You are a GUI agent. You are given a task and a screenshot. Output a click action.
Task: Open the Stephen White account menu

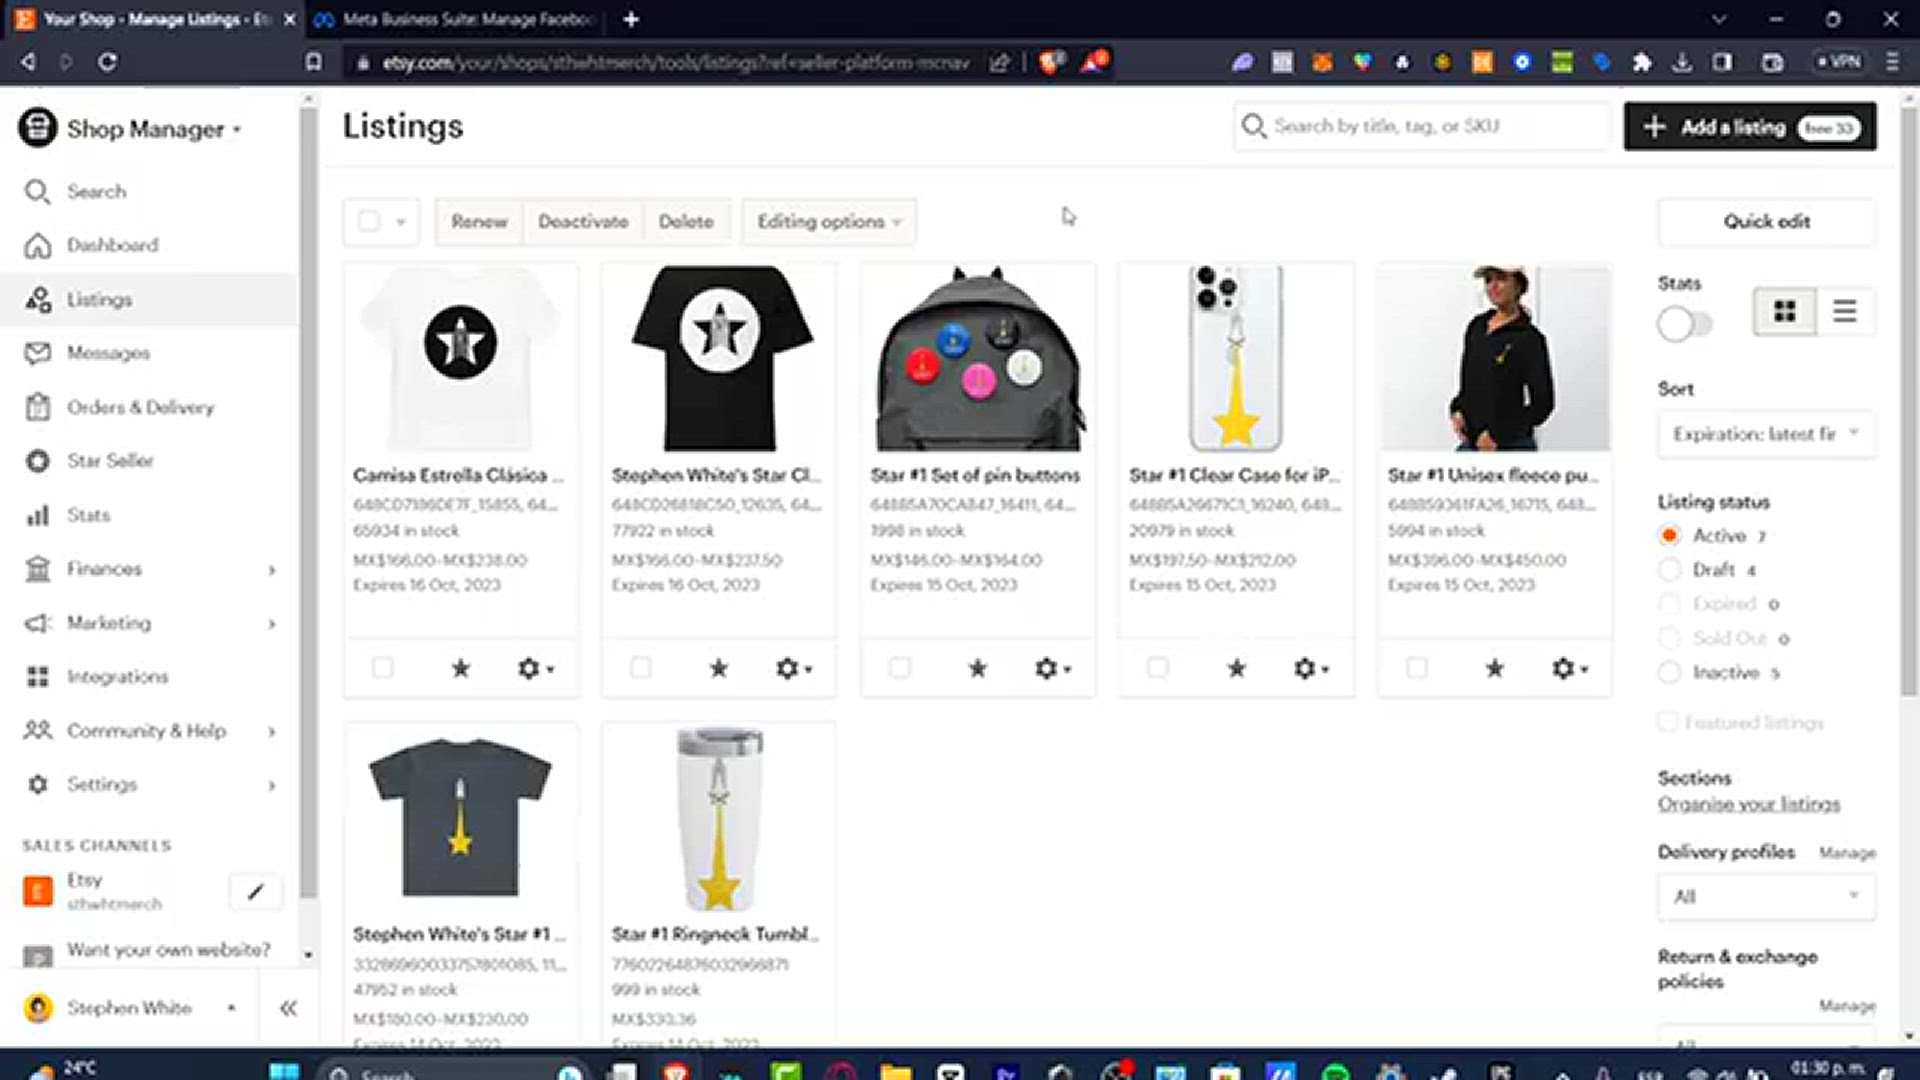pos(130,1008)
